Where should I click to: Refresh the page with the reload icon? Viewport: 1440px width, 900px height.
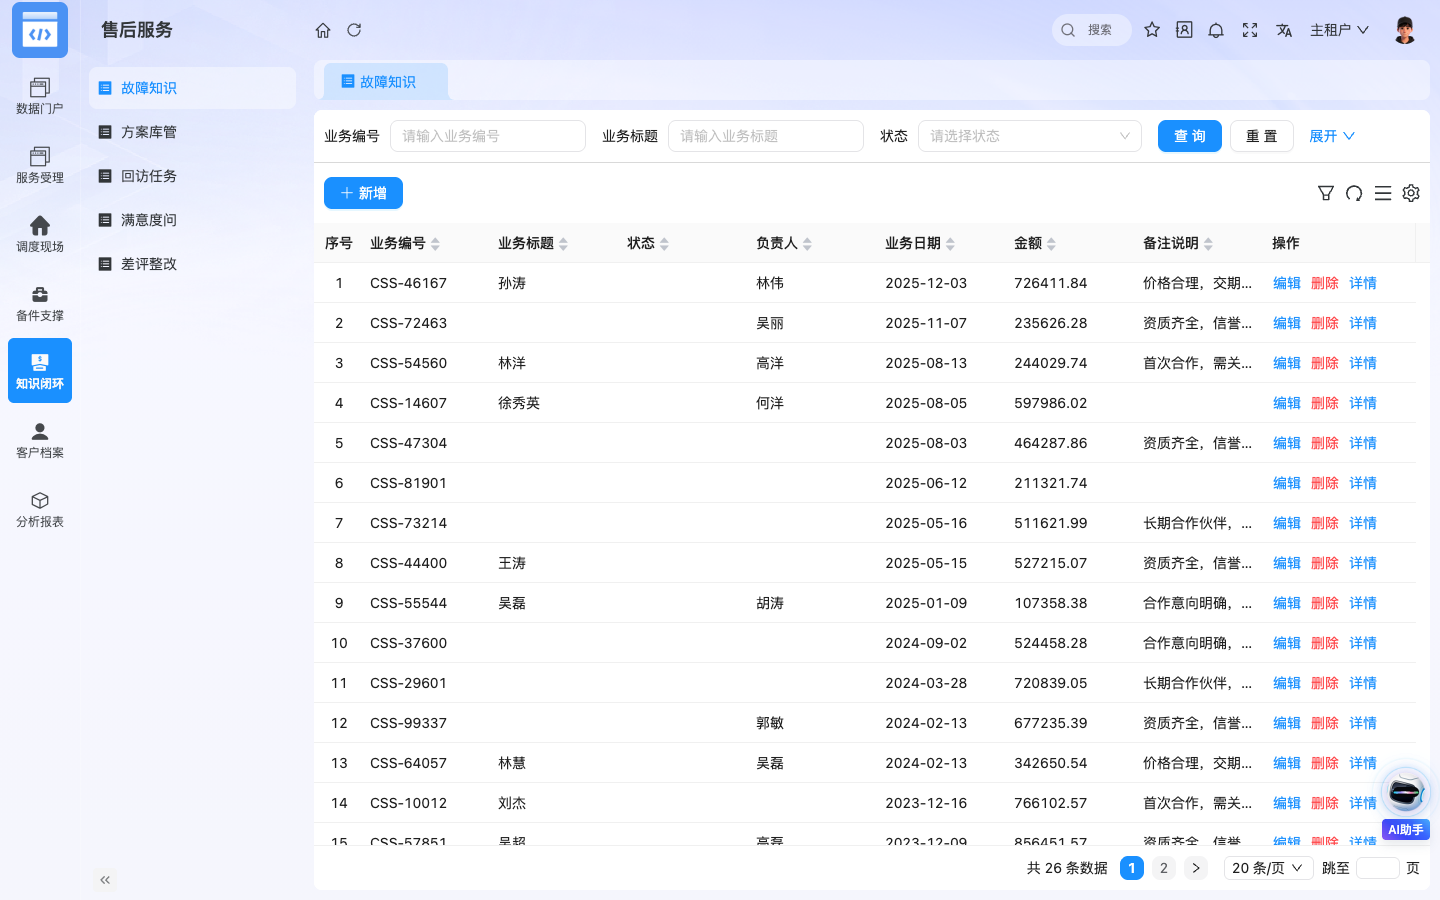(x=354, y=30)
